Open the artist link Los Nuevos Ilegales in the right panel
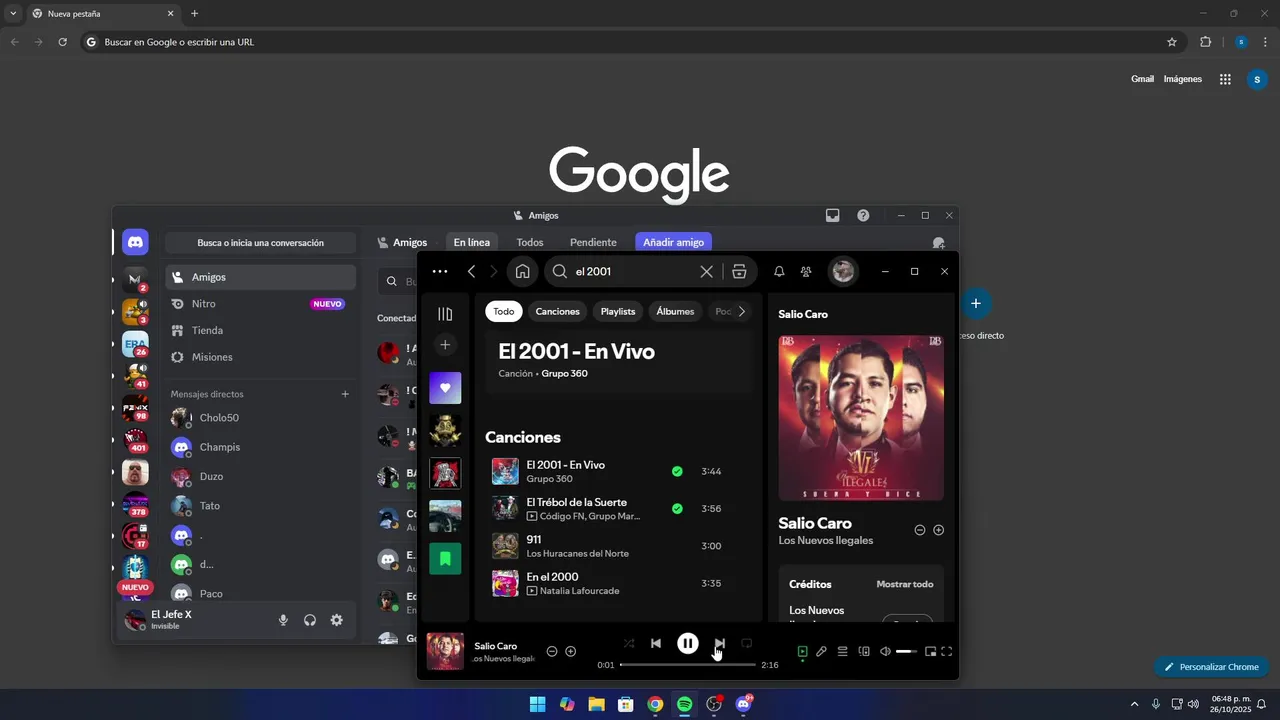The height and width of the screenshot is (720, 1280). coord(826,541)
